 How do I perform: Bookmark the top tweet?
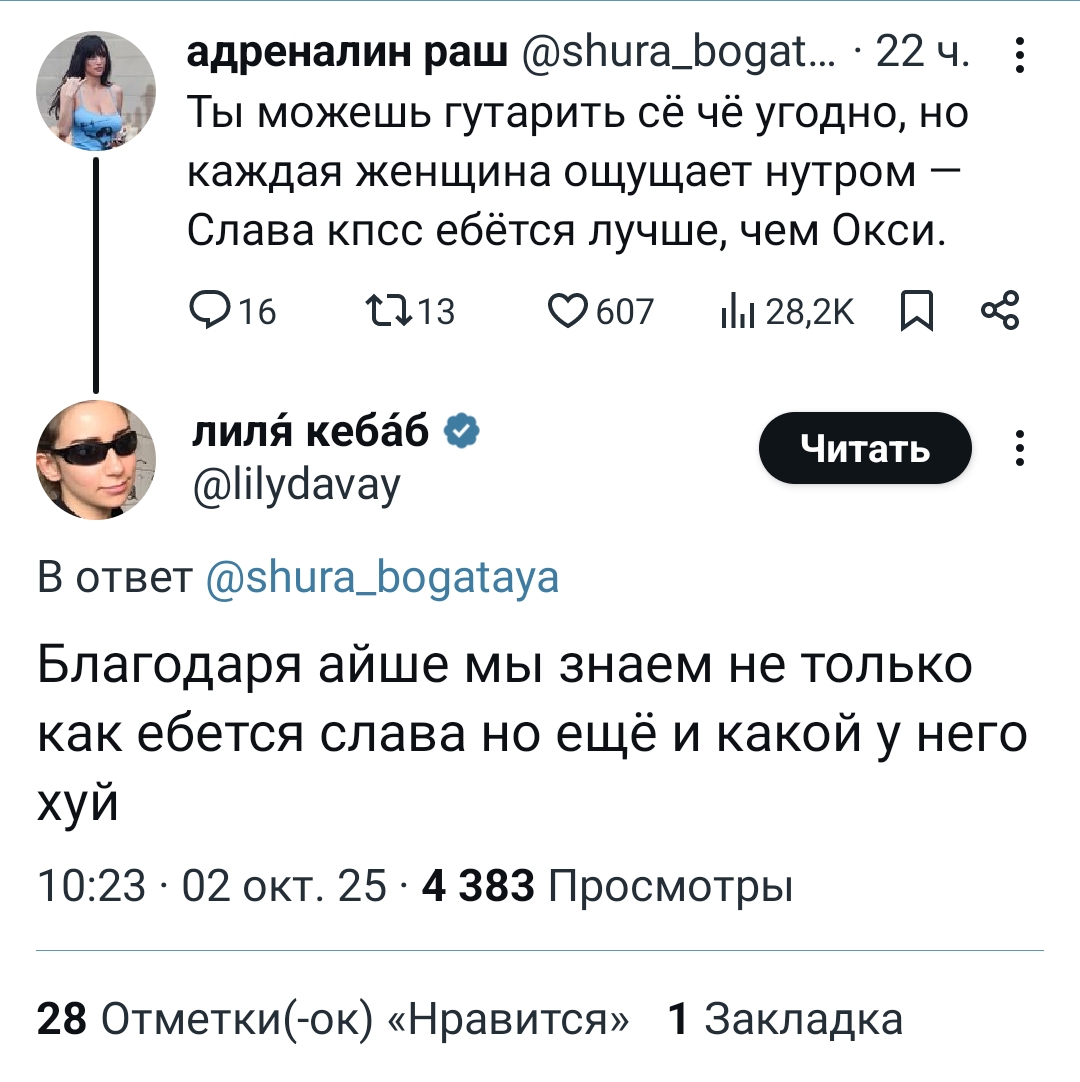pyautogui.click(x=914, y=313)
